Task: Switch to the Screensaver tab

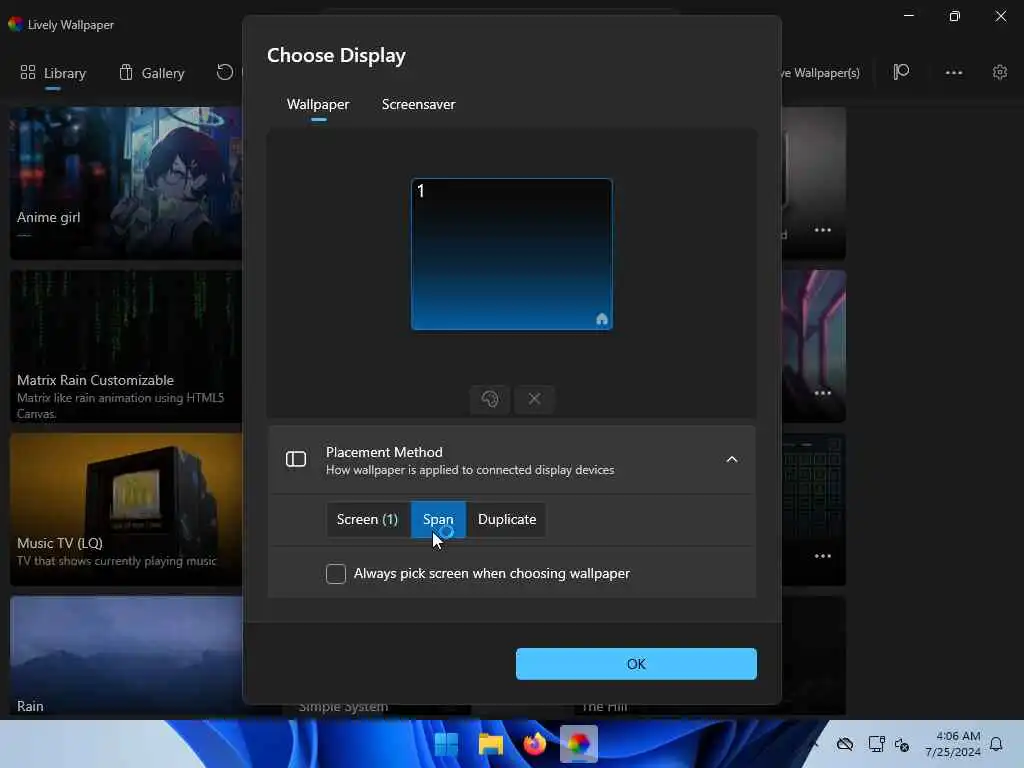Action: [x=418, y=104]
